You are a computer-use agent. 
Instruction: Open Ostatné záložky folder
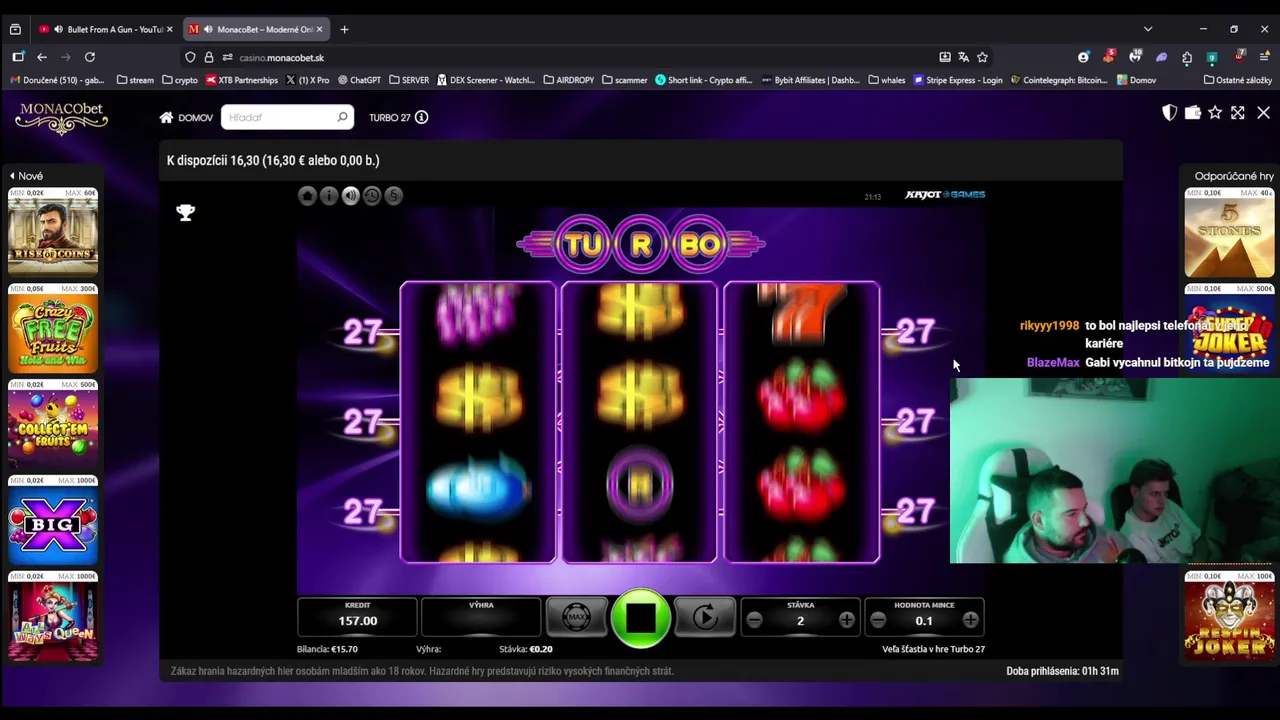(1238, 80)
